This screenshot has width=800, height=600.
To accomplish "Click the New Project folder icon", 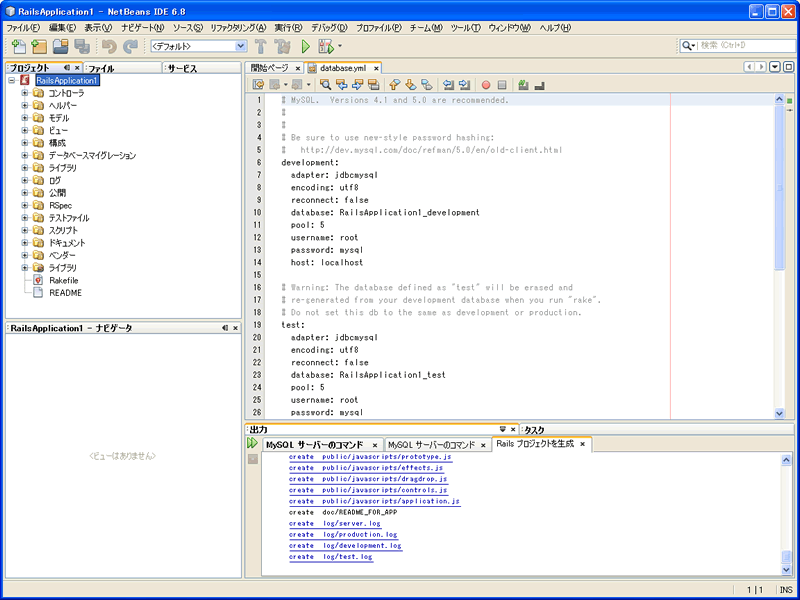I will 39,46.
